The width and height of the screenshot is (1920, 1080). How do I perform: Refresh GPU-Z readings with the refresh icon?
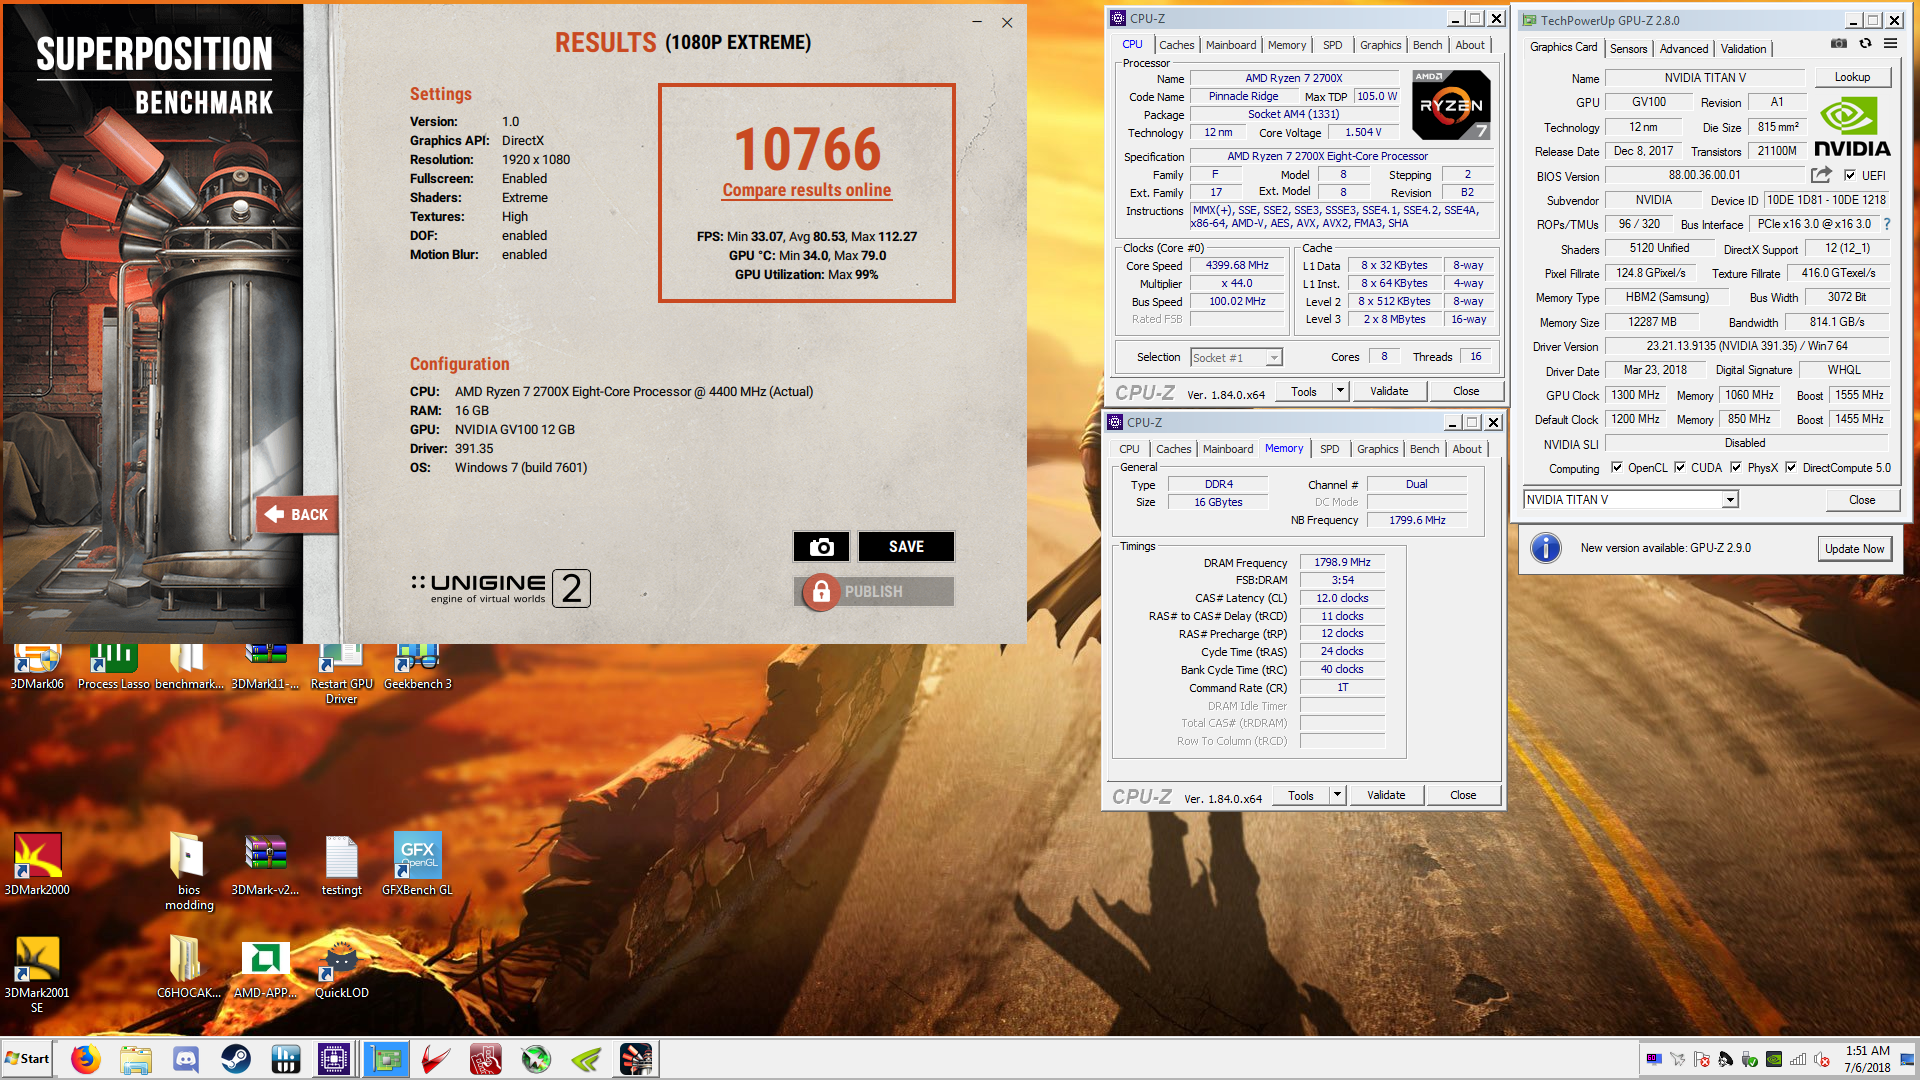pyautogui.click(x=1865, y=44)
